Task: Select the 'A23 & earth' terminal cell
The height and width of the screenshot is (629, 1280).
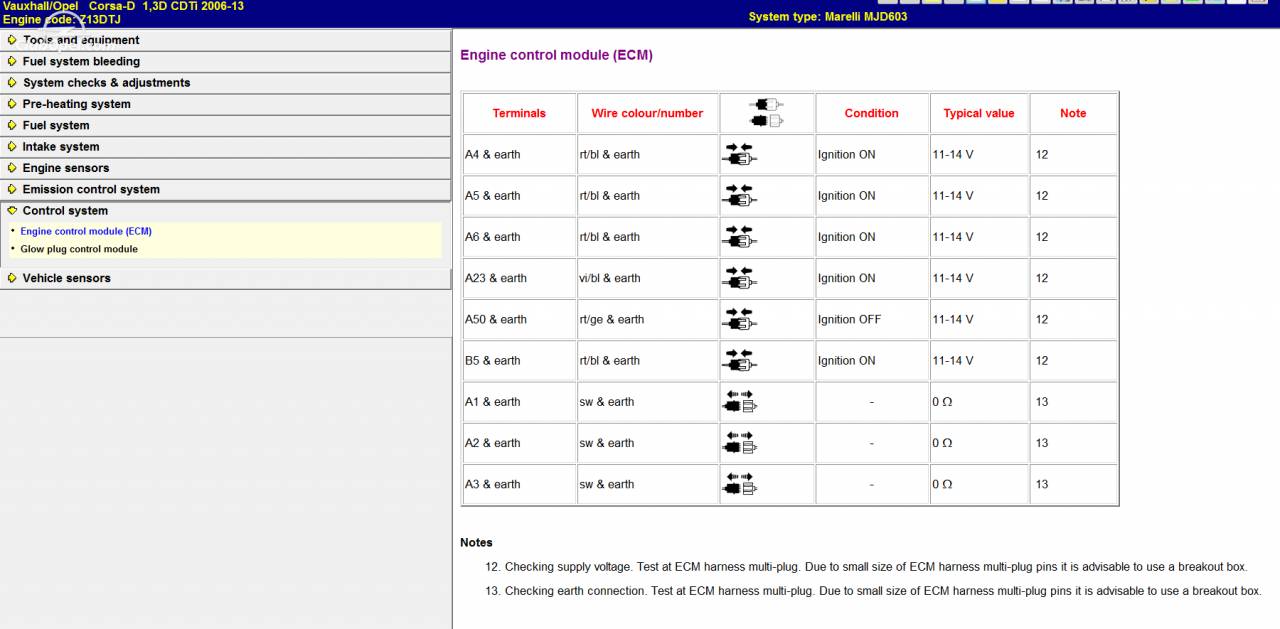Action: coord(519,278)
